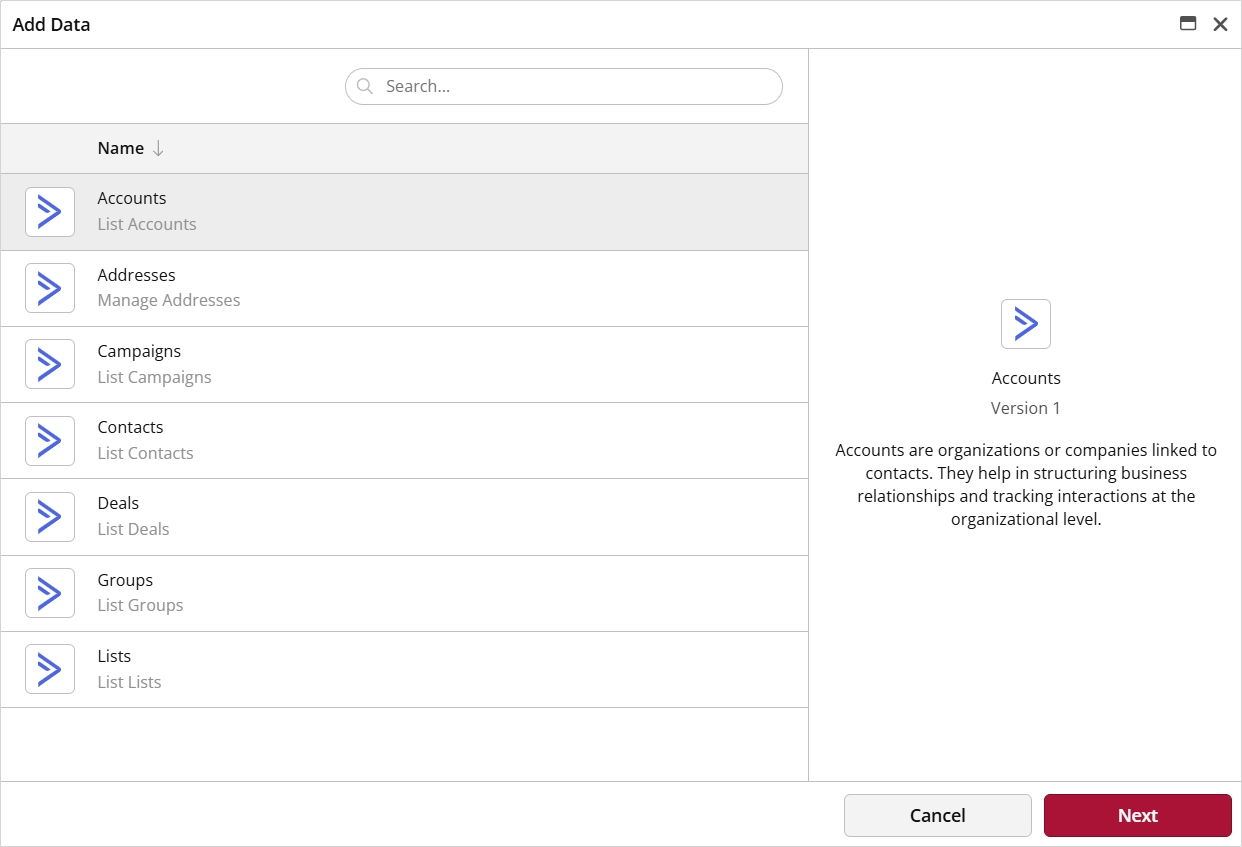Select the Lists row icon
Screen dimensions: 1242x847
click(50, 669)
